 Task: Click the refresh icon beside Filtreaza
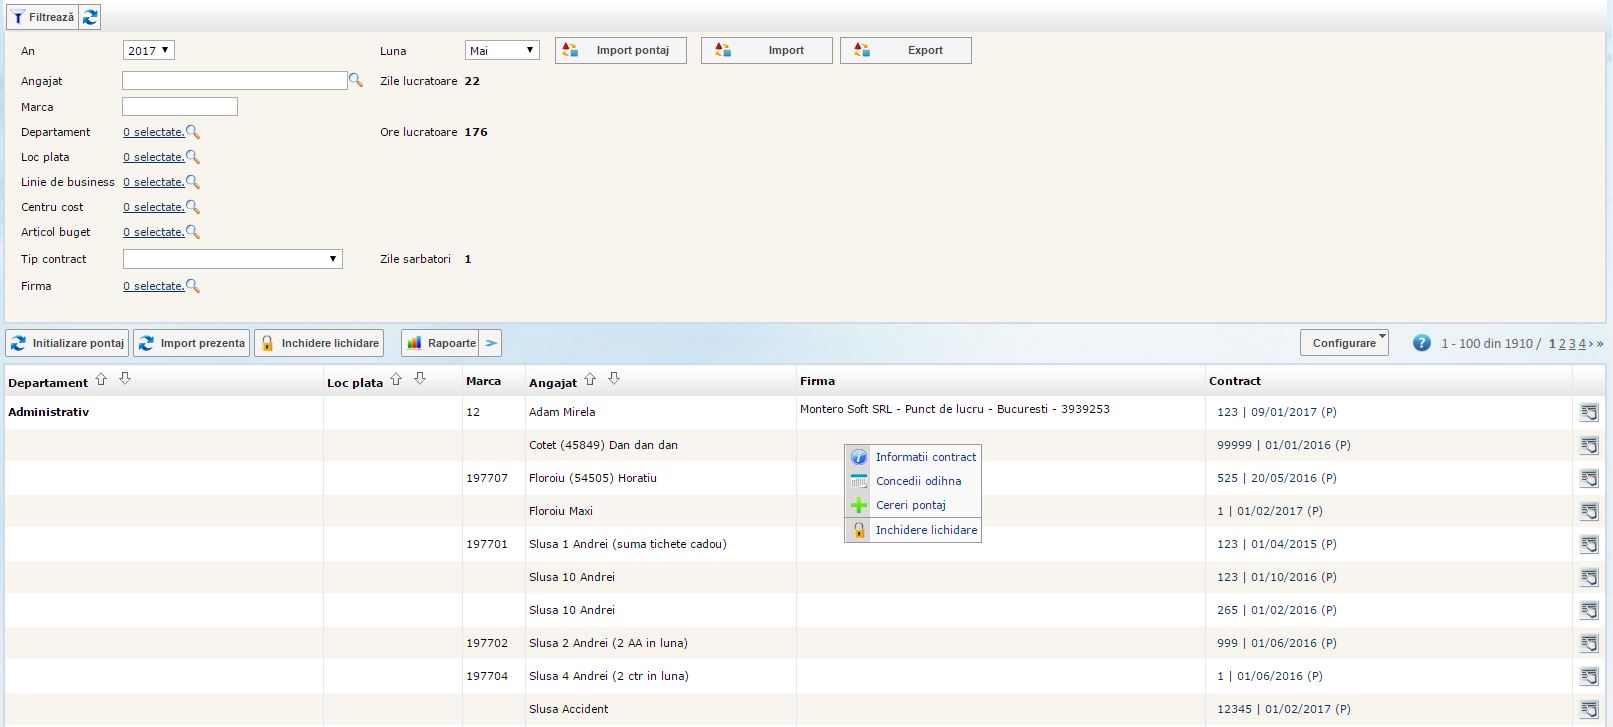pyautogui.click(x=90, y=17)
